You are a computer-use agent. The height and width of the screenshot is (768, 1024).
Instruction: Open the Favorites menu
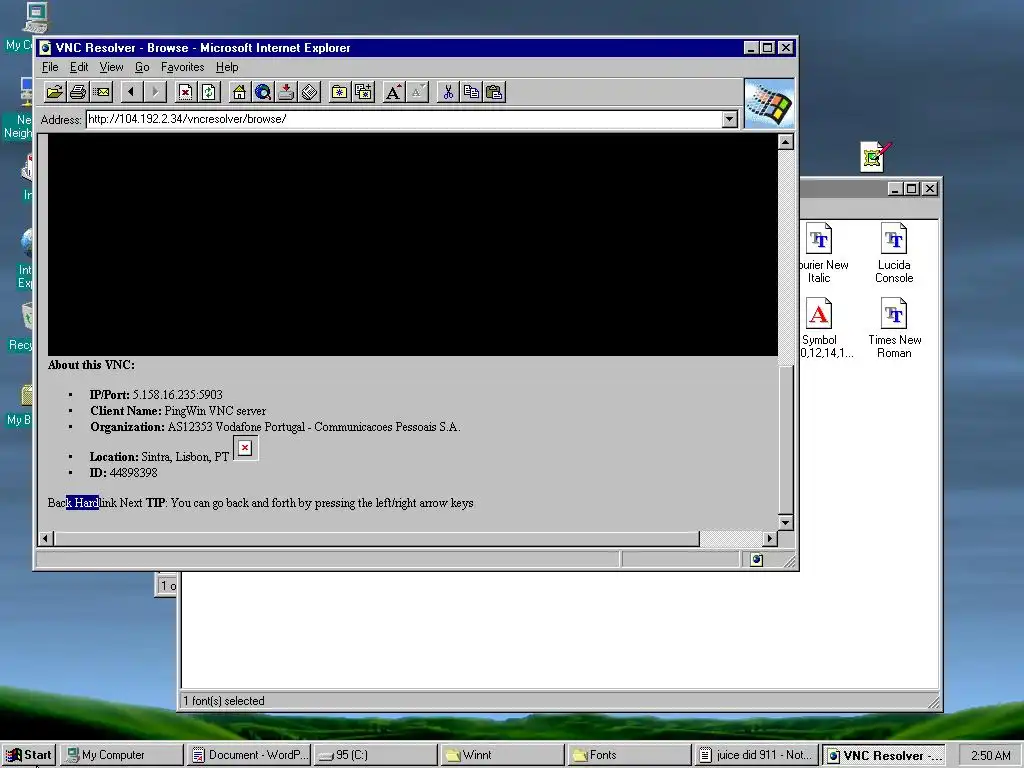[182, 67]
